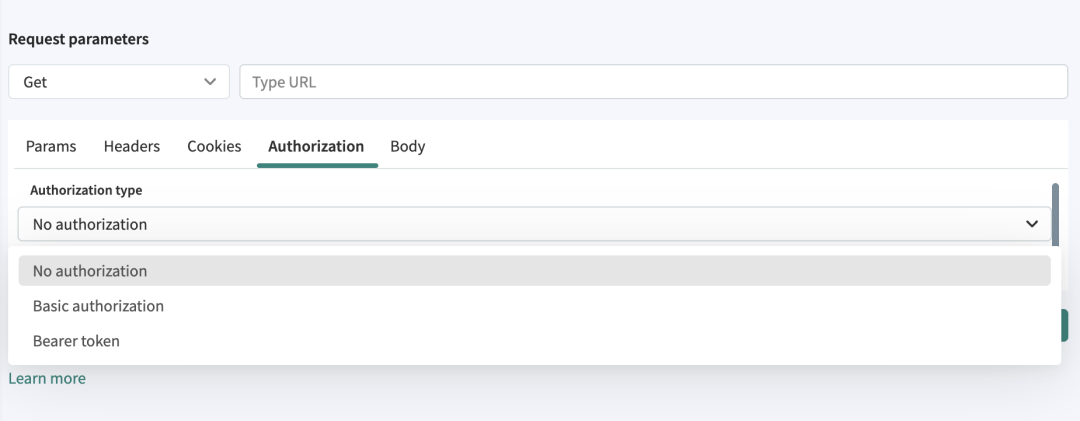Switch to the Params tab
The height and width of the screenshot is (421, 1080).
51,146
